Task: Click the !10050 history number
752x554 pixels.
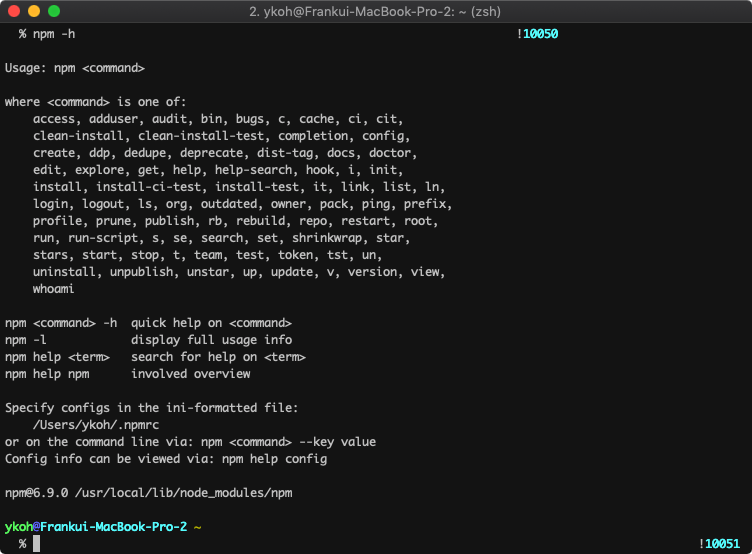Action: click(537, 34)
